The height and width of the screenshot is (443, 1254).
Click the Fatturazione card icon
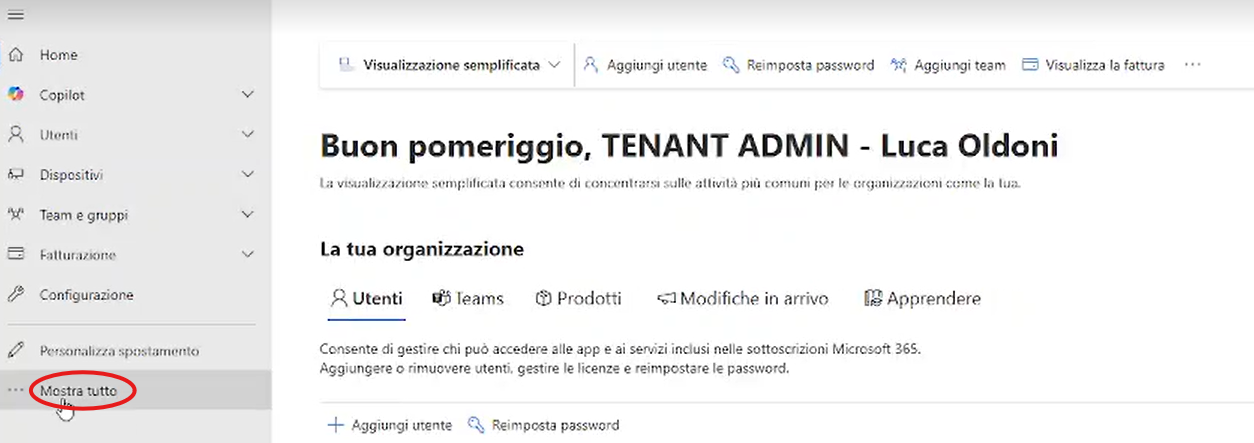[x=16, y=255]
